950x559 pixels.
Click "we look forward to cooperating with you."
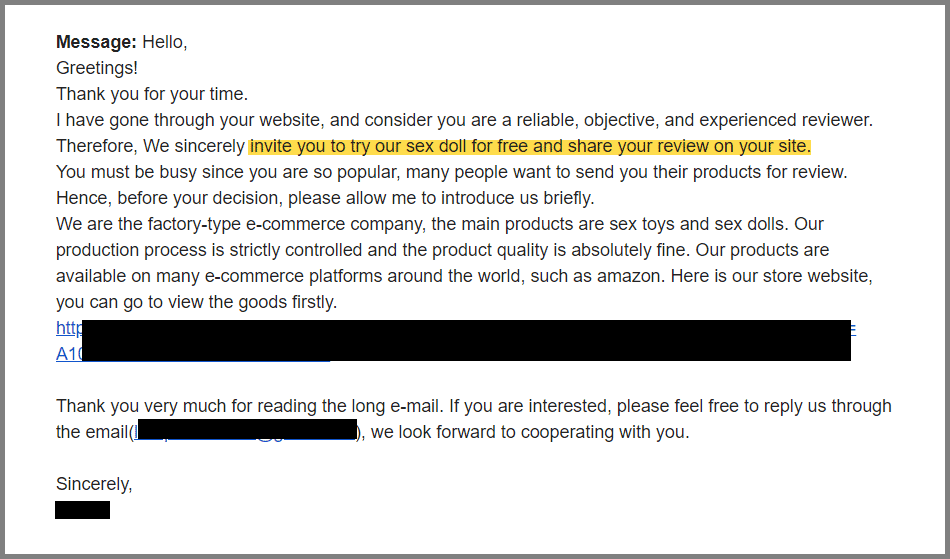pyautogui.click(x=530, y=432)
